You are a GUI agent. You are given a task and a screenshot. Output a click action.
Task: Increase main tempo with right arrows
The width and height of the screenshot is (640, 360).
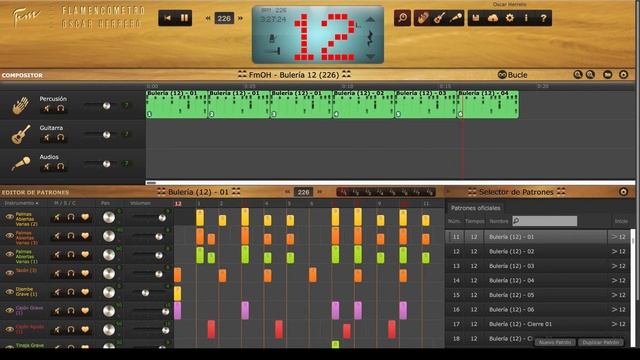pyautogui.click(x=240, y=18)
